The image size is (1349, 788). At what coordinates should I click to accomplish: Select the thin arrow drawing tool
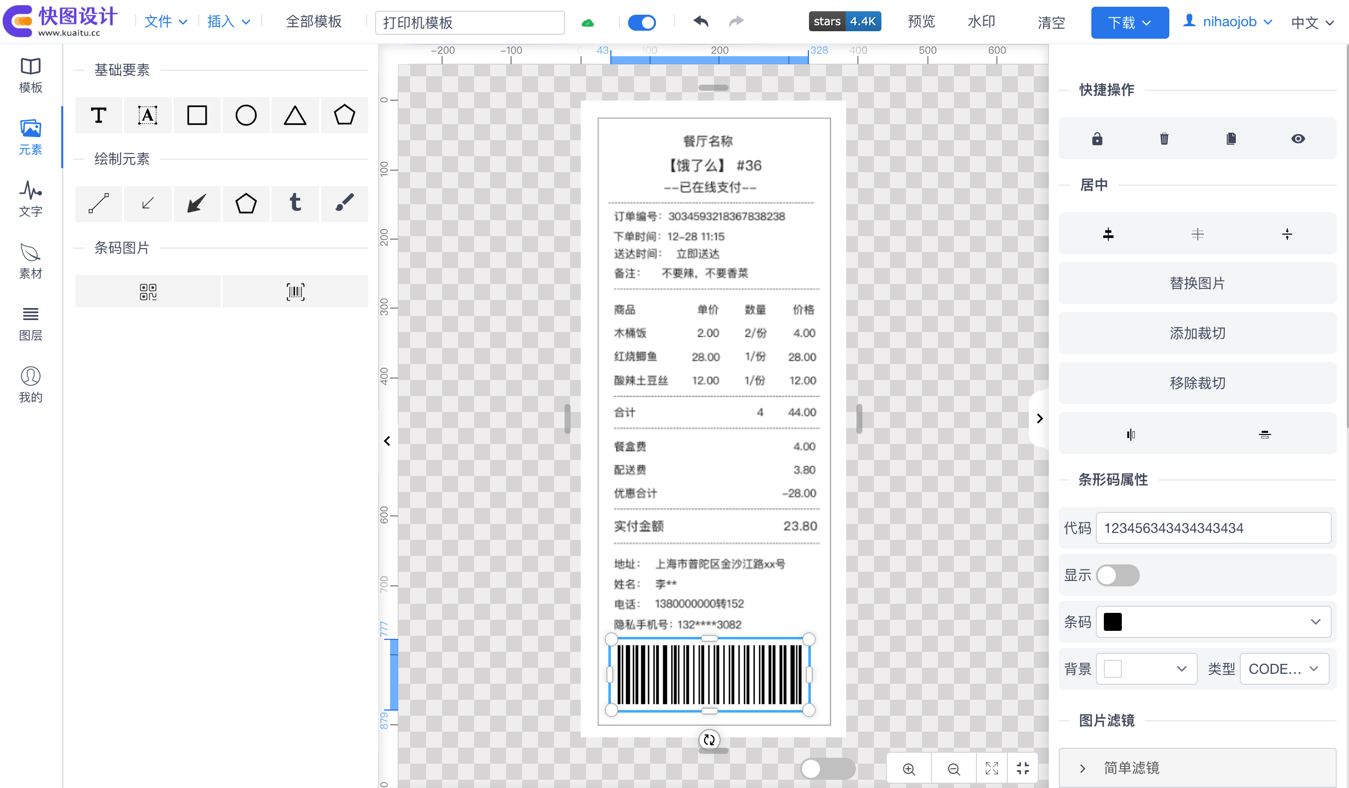point(147,204)
